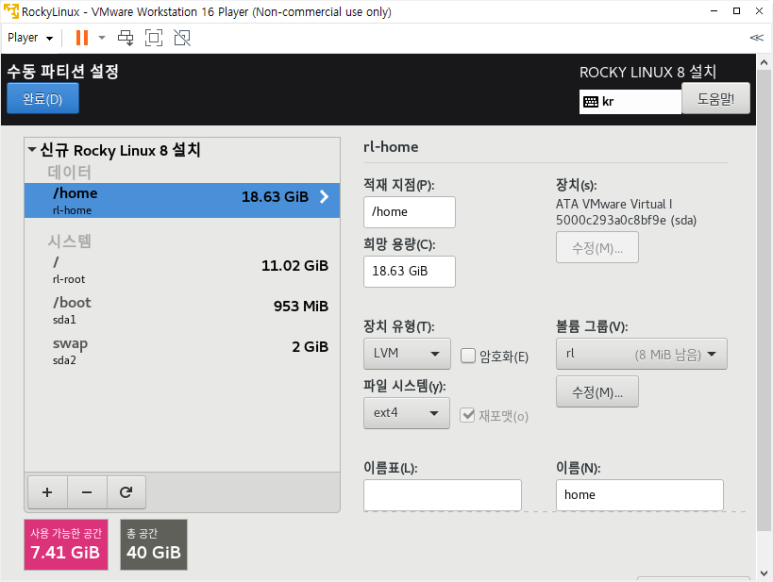Open the Player menu
The height and width of the screenshot is (582, 773).
pyautogui.click(x=30, y=37)
